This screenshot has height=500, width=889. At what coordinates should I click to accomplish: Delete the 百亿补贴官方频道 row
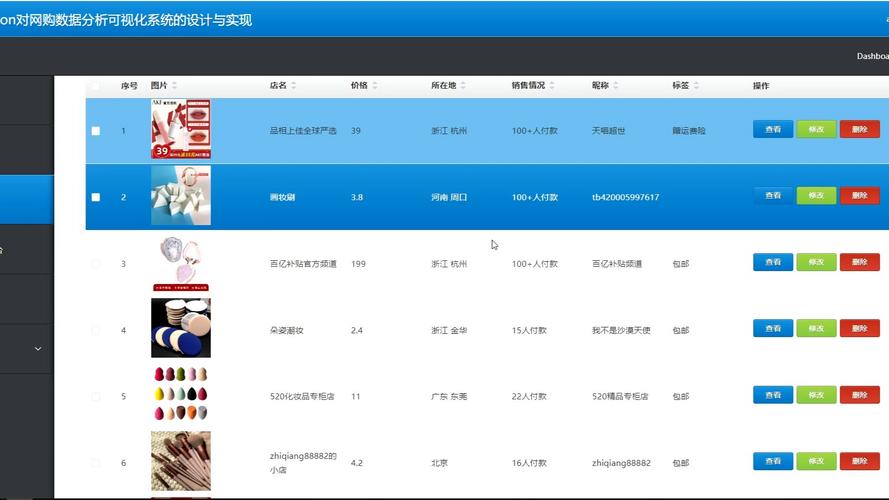click(860, 262)
